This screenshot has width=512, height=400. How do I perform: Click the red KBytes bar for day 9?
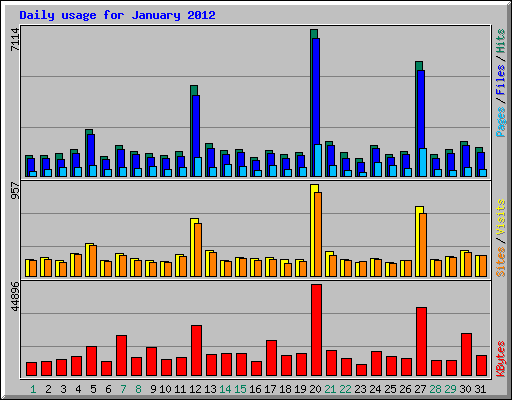[x=152, y=362]
